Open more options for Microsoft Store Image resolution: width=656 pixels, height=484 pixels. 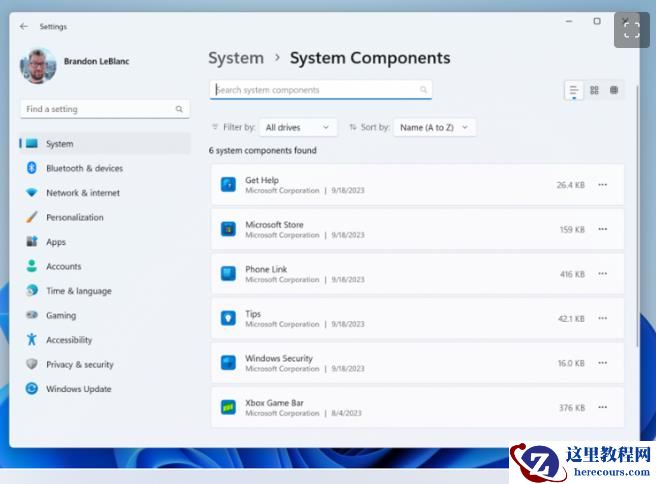point(602,229)
